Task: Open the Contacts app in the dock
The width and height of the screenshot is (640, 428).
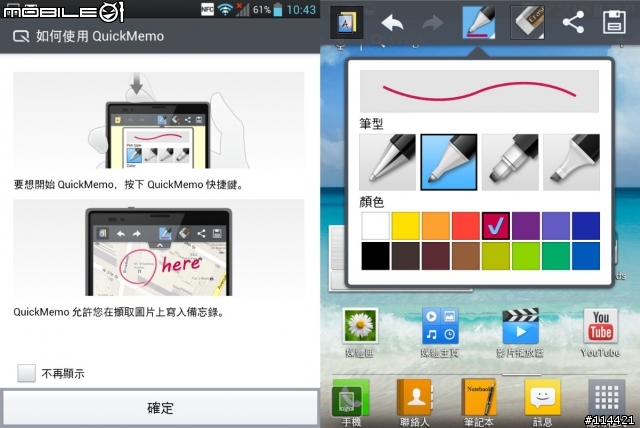Action: (414, 403)
